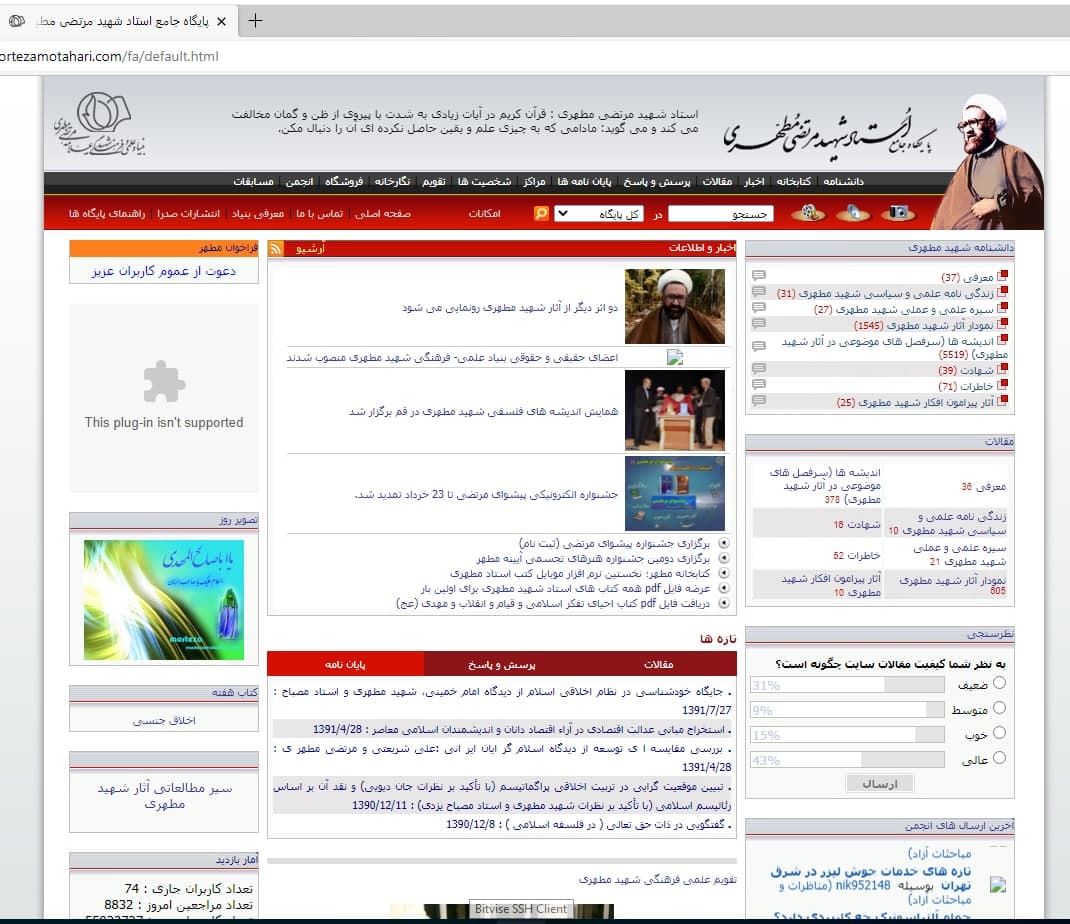Expand the شهادت (39) encyclopedia tree item
1070x924 pixels.
tap(1002, 370)
